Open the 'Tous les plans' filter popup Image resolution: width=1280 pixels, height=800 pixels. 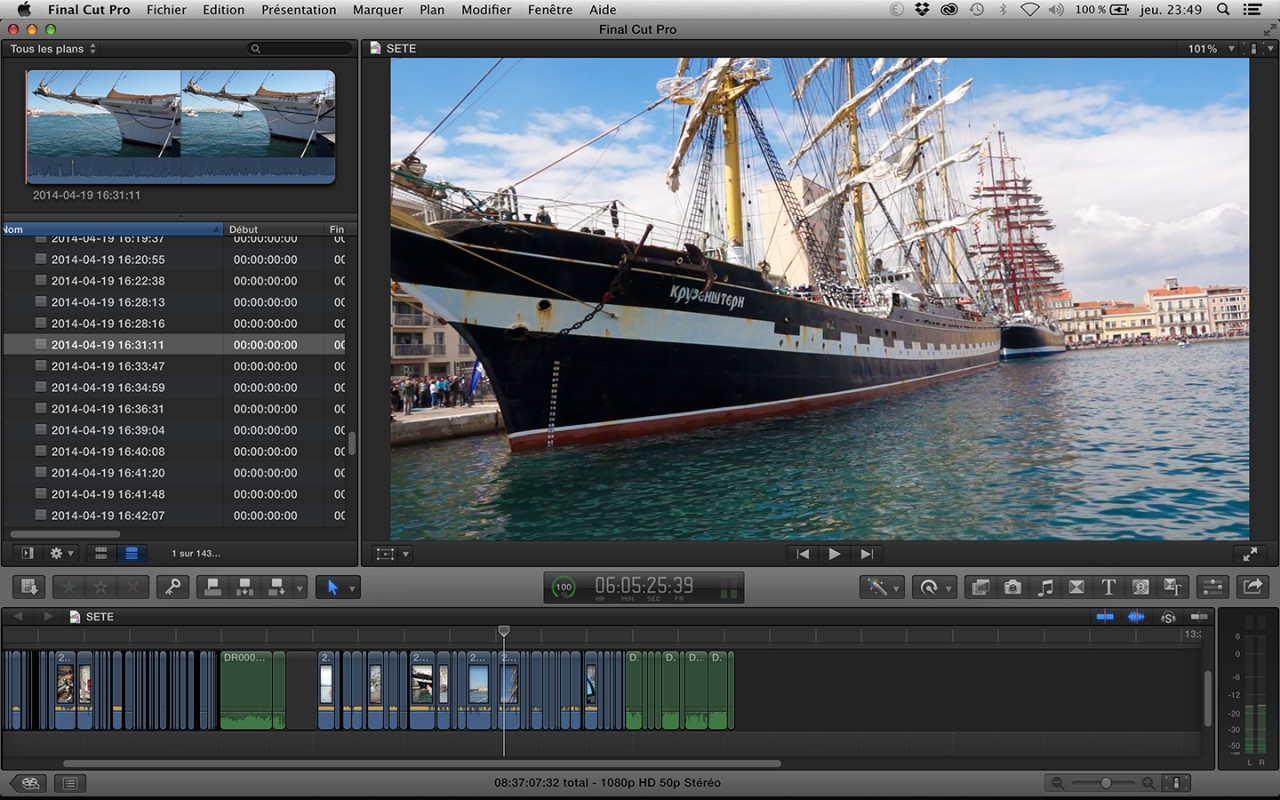click(x=53, y=49)
